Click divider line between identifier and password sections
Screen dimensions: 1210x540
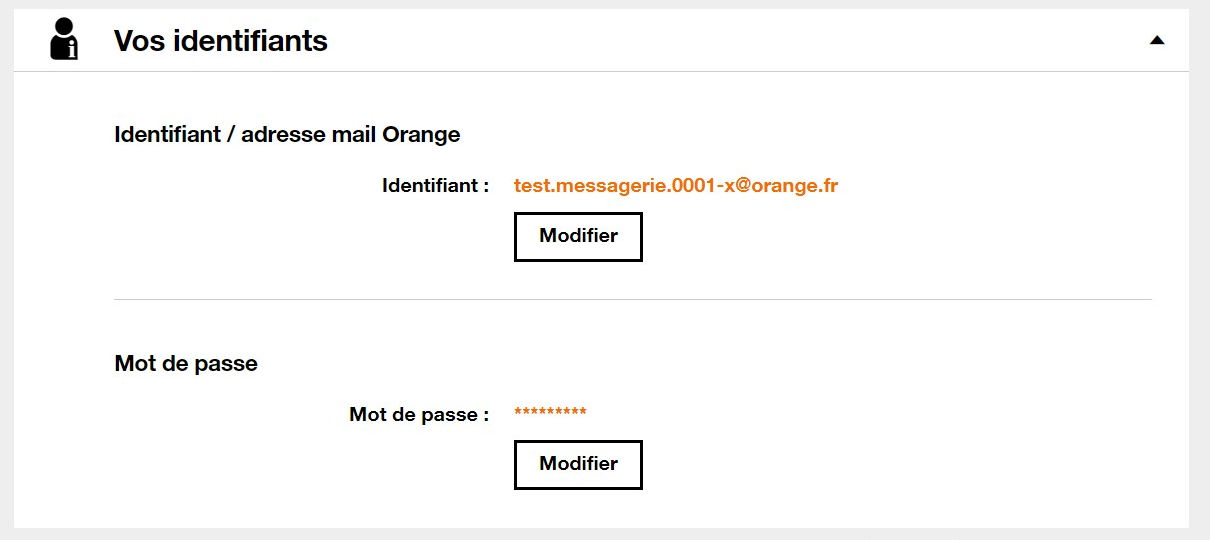tap(632, 300)
